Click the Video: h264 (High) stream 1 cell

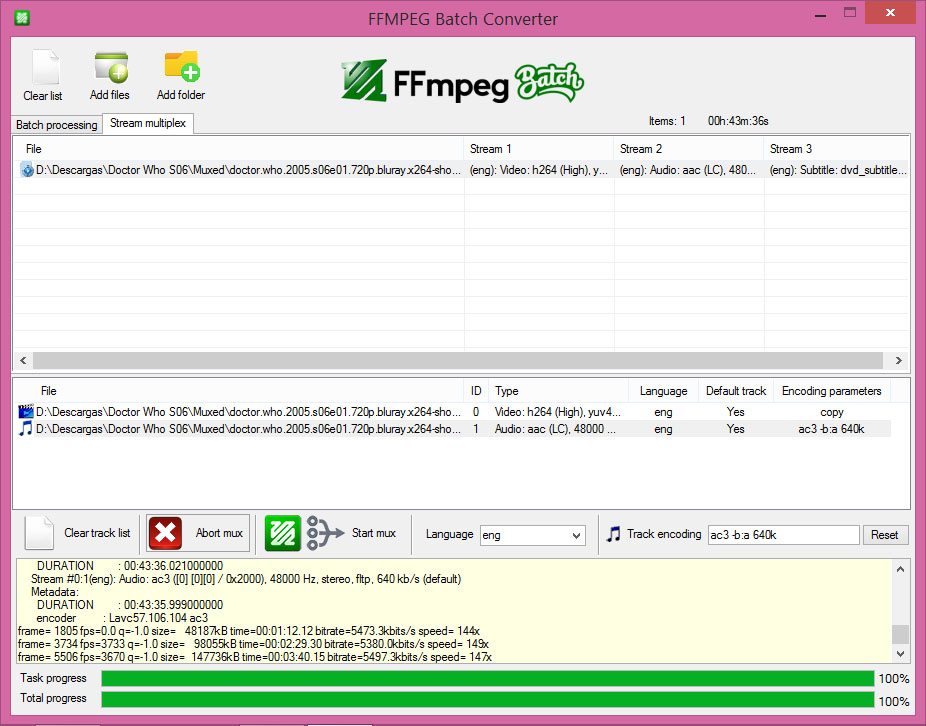pos(539,170)
